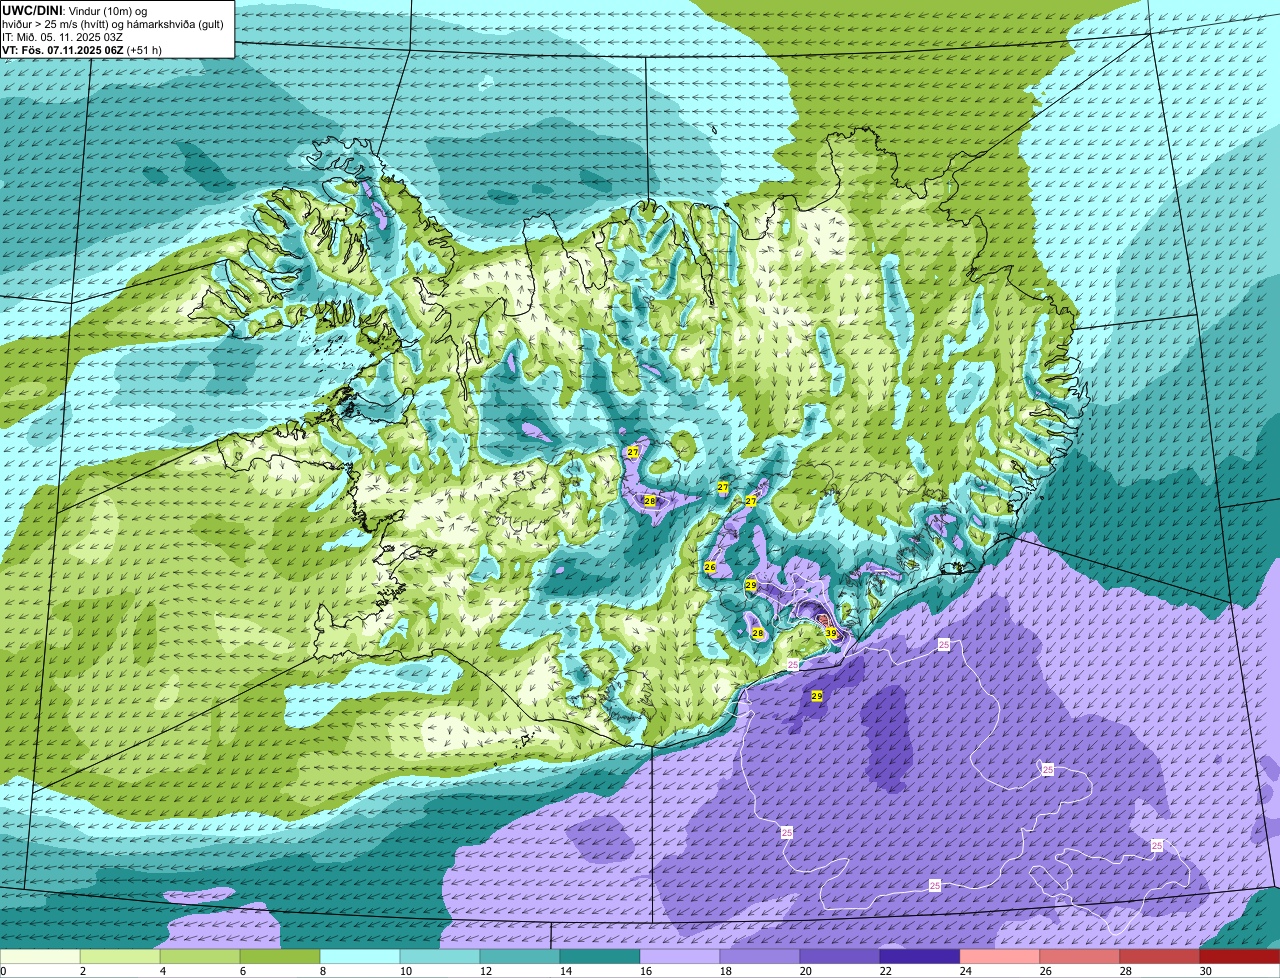Click the '16' tick label on legend scale

646,971
